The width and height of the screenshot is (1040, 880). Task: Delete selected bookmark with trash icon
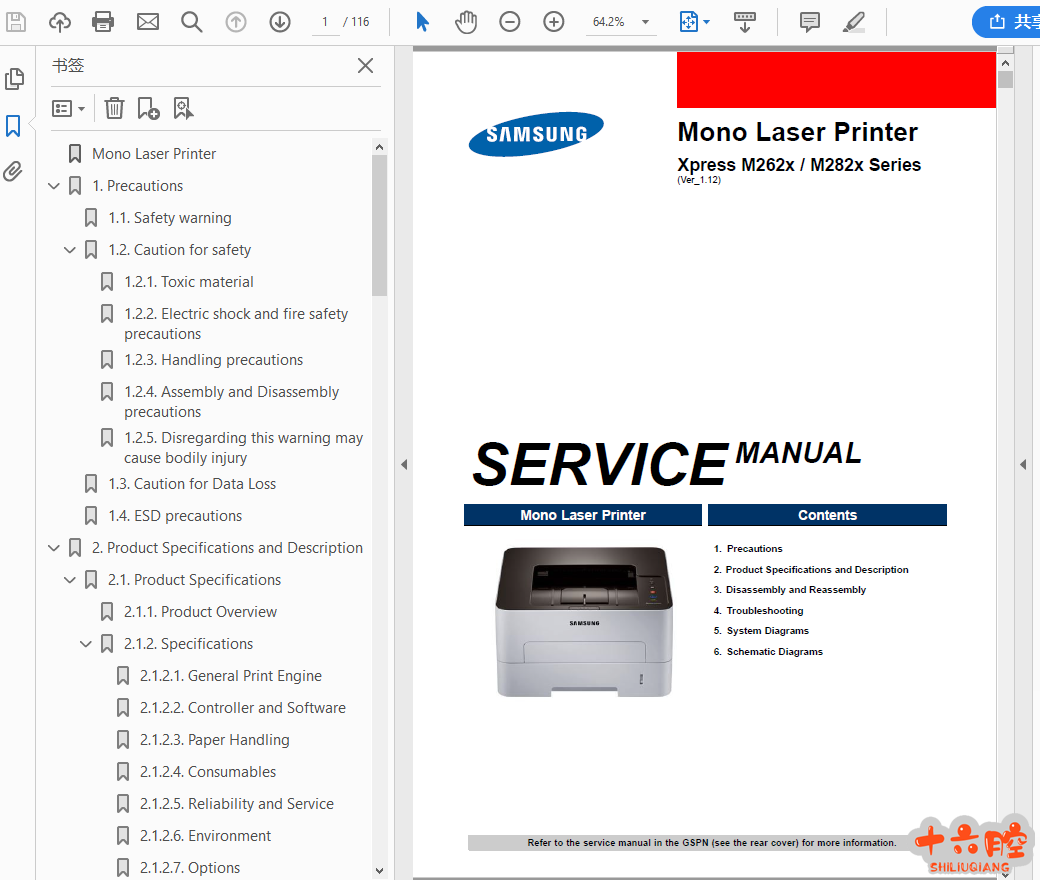click(115, 108)
